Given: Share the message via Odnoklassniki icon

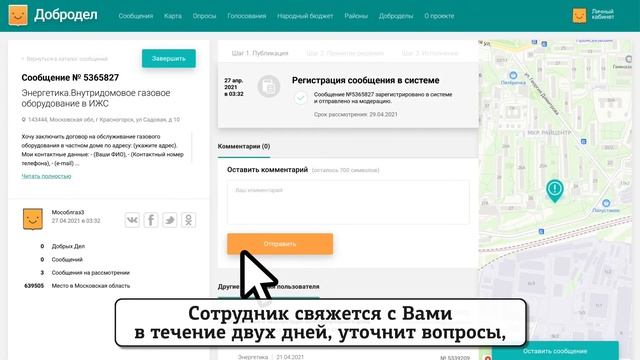Looking at the screenshot, I should tap(189, 220).
